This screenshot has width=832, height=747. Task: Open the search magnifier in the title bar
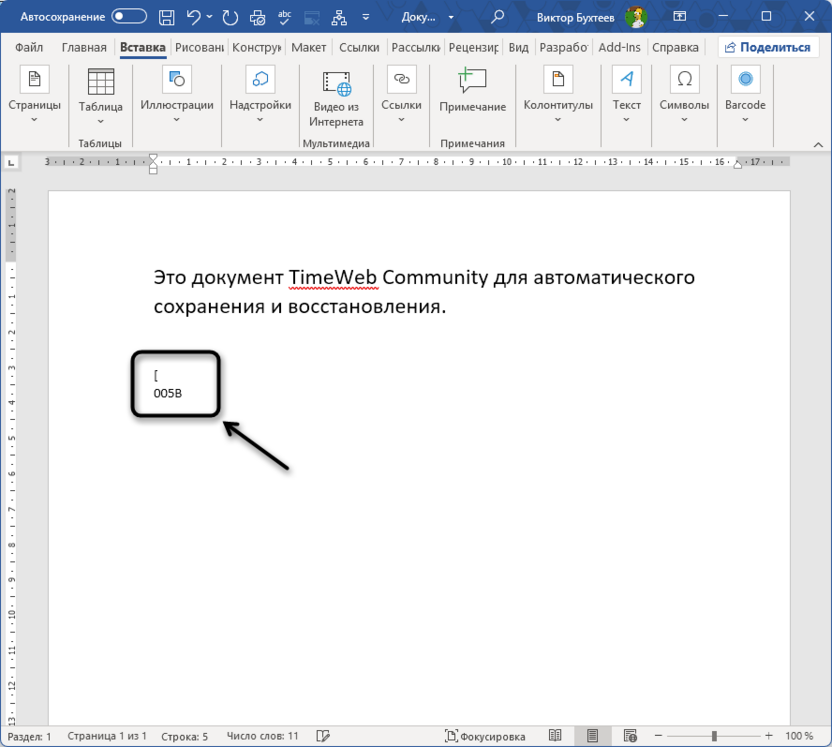(497, 17)
